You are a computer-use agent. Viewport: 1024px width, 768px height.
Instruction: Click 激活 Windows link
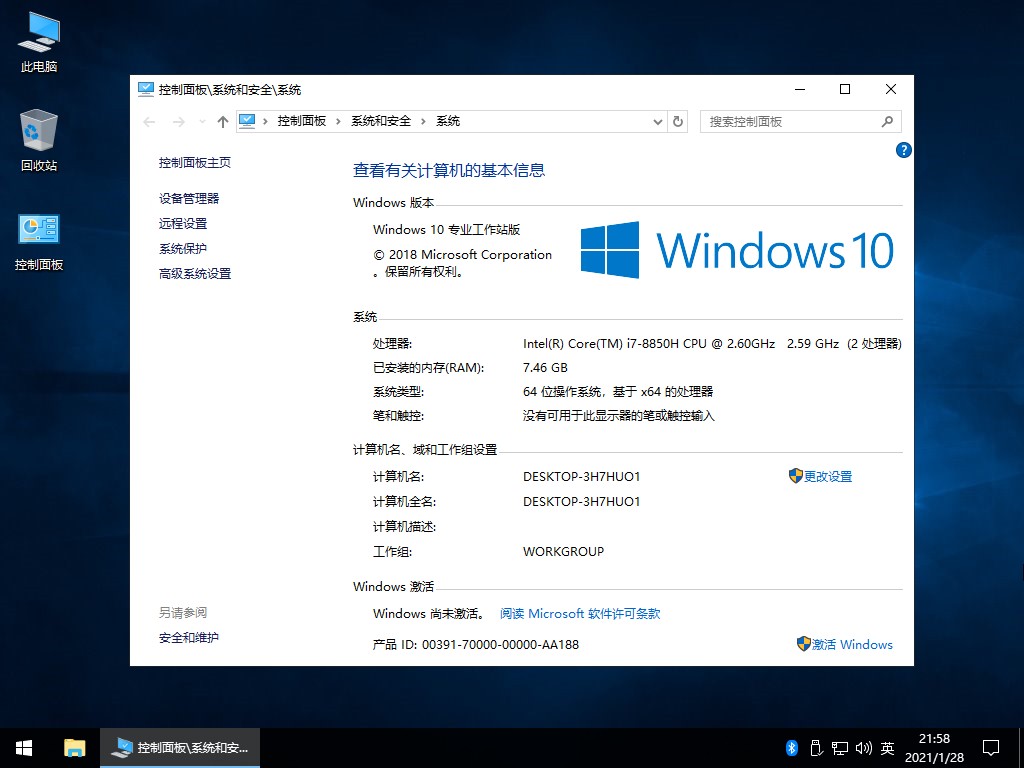[844, 644]
